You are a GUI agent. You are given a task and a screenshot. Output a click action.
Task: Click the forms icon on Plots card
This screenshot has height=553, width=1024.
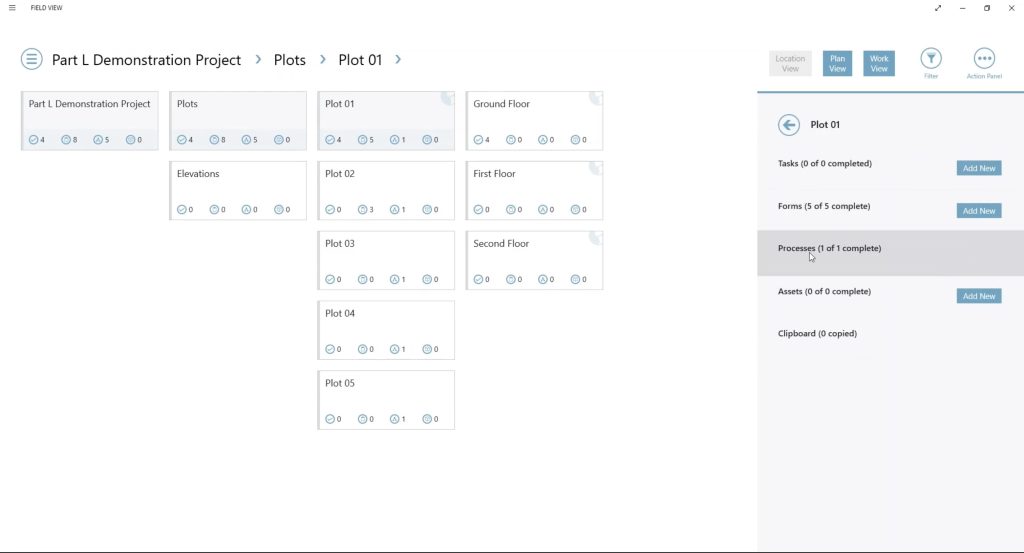coord(214,140)
